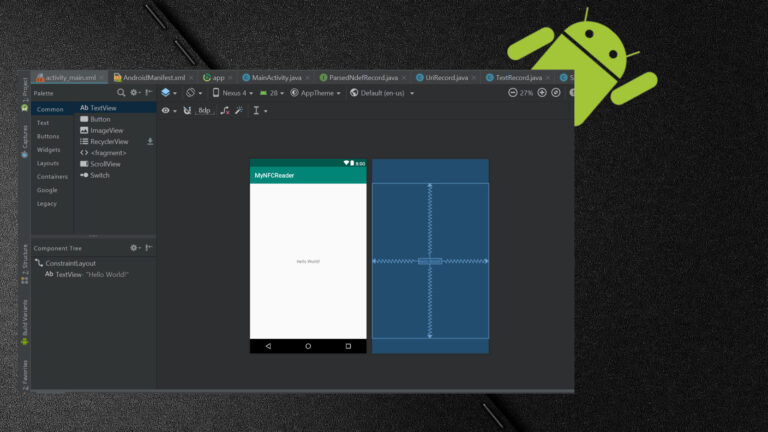The width and height of the screenshot is (768, 432).
Task: Click the RecyclerView download icon
Action: point(150,142)
